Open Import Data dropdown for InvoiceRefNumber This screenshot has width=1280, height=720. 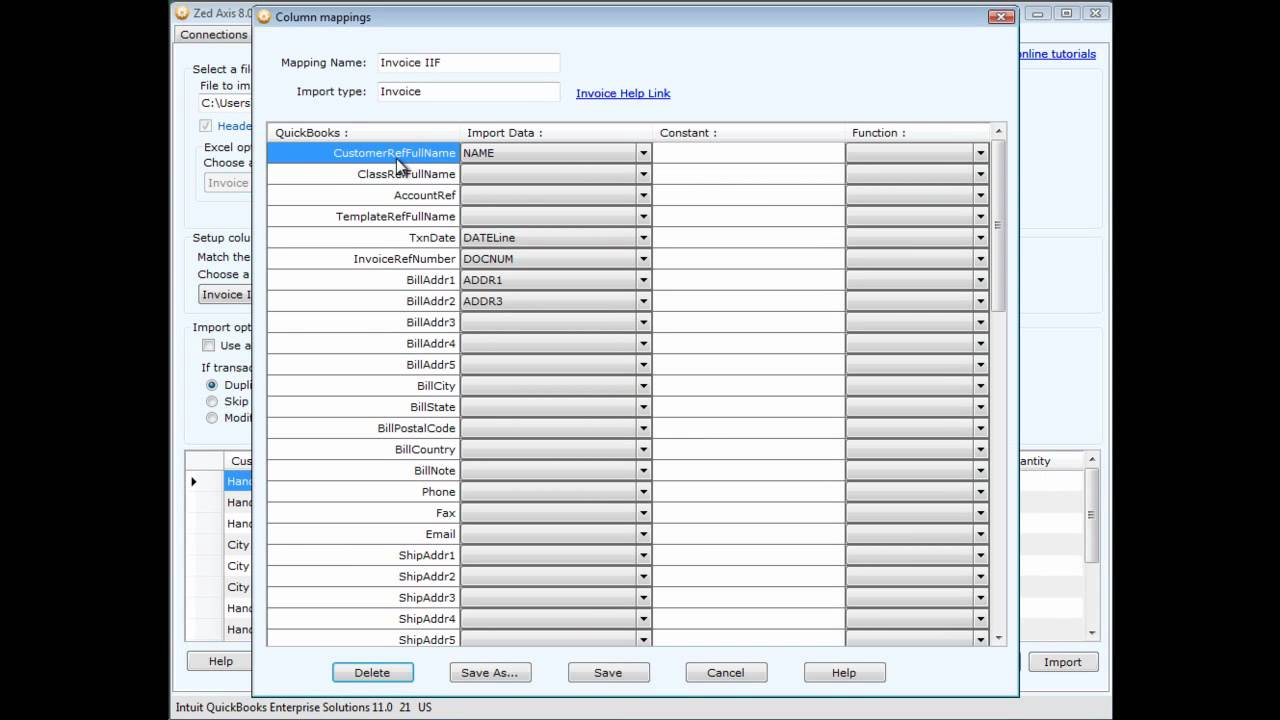pyautogui.click(x=644, y=259)
